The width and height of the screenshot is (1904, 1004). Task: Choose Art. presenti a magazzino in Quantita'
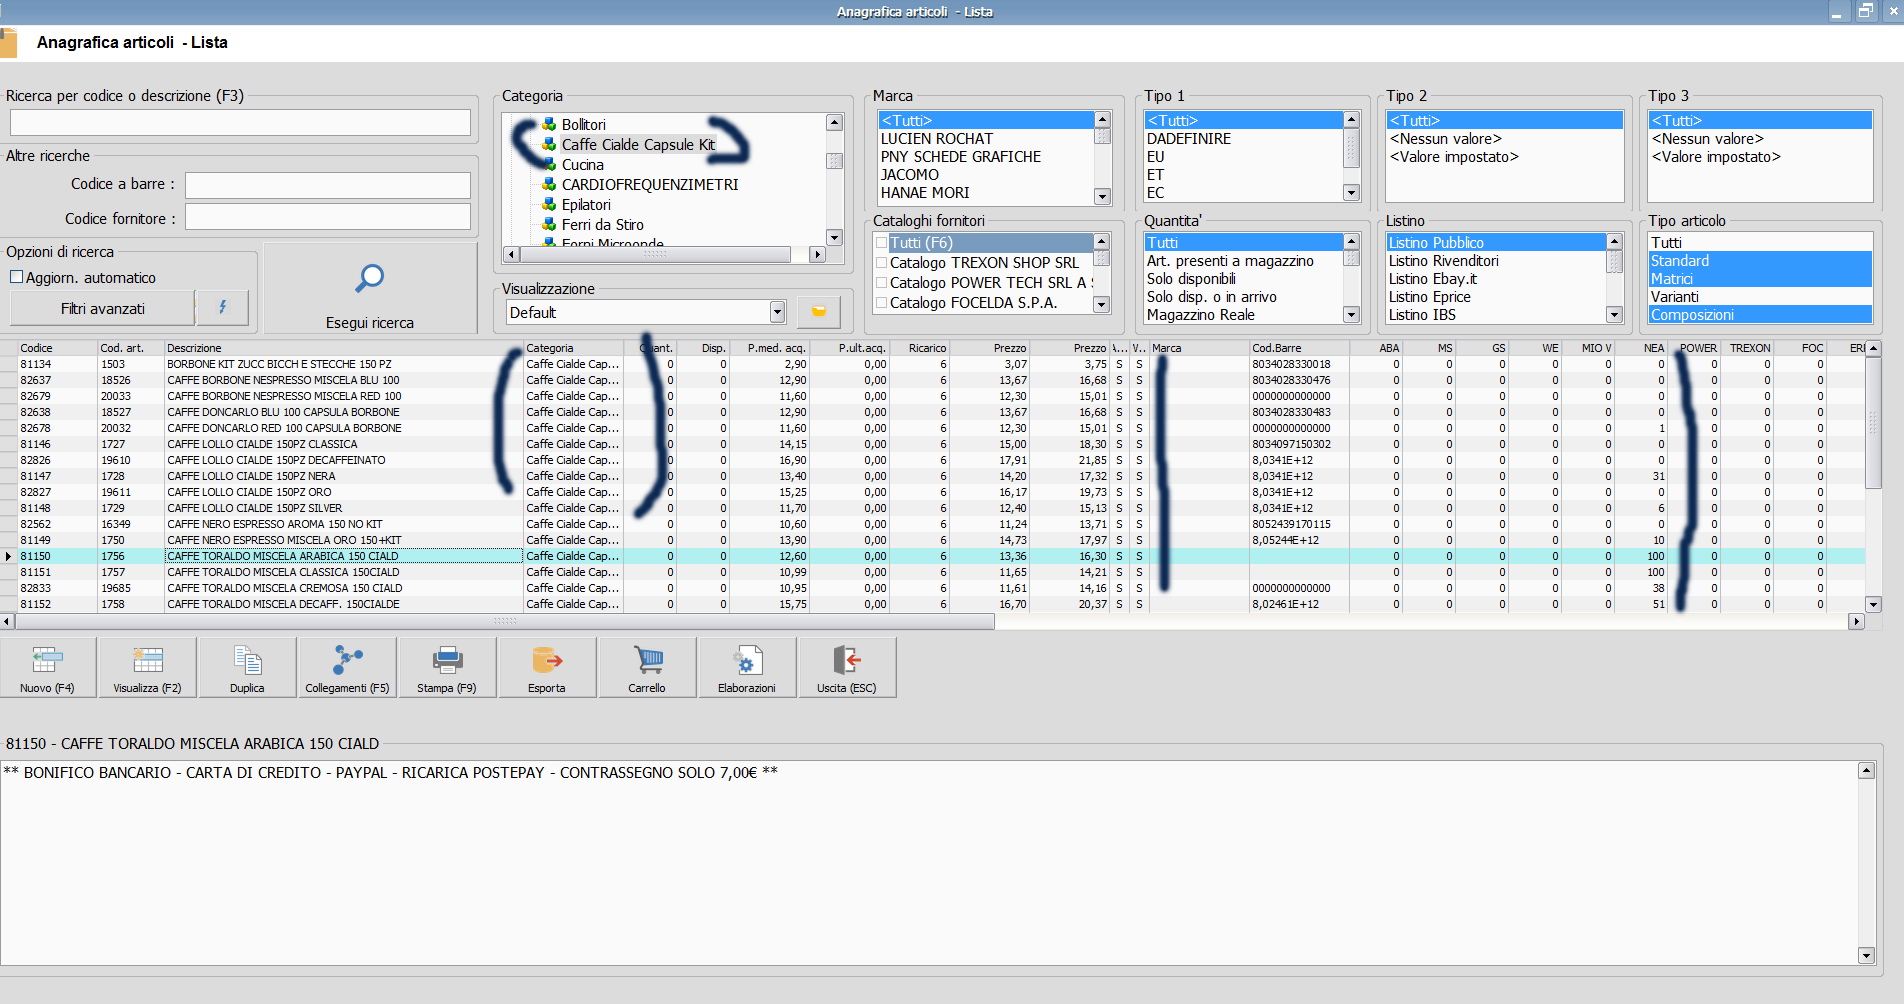coord(1243,261)
